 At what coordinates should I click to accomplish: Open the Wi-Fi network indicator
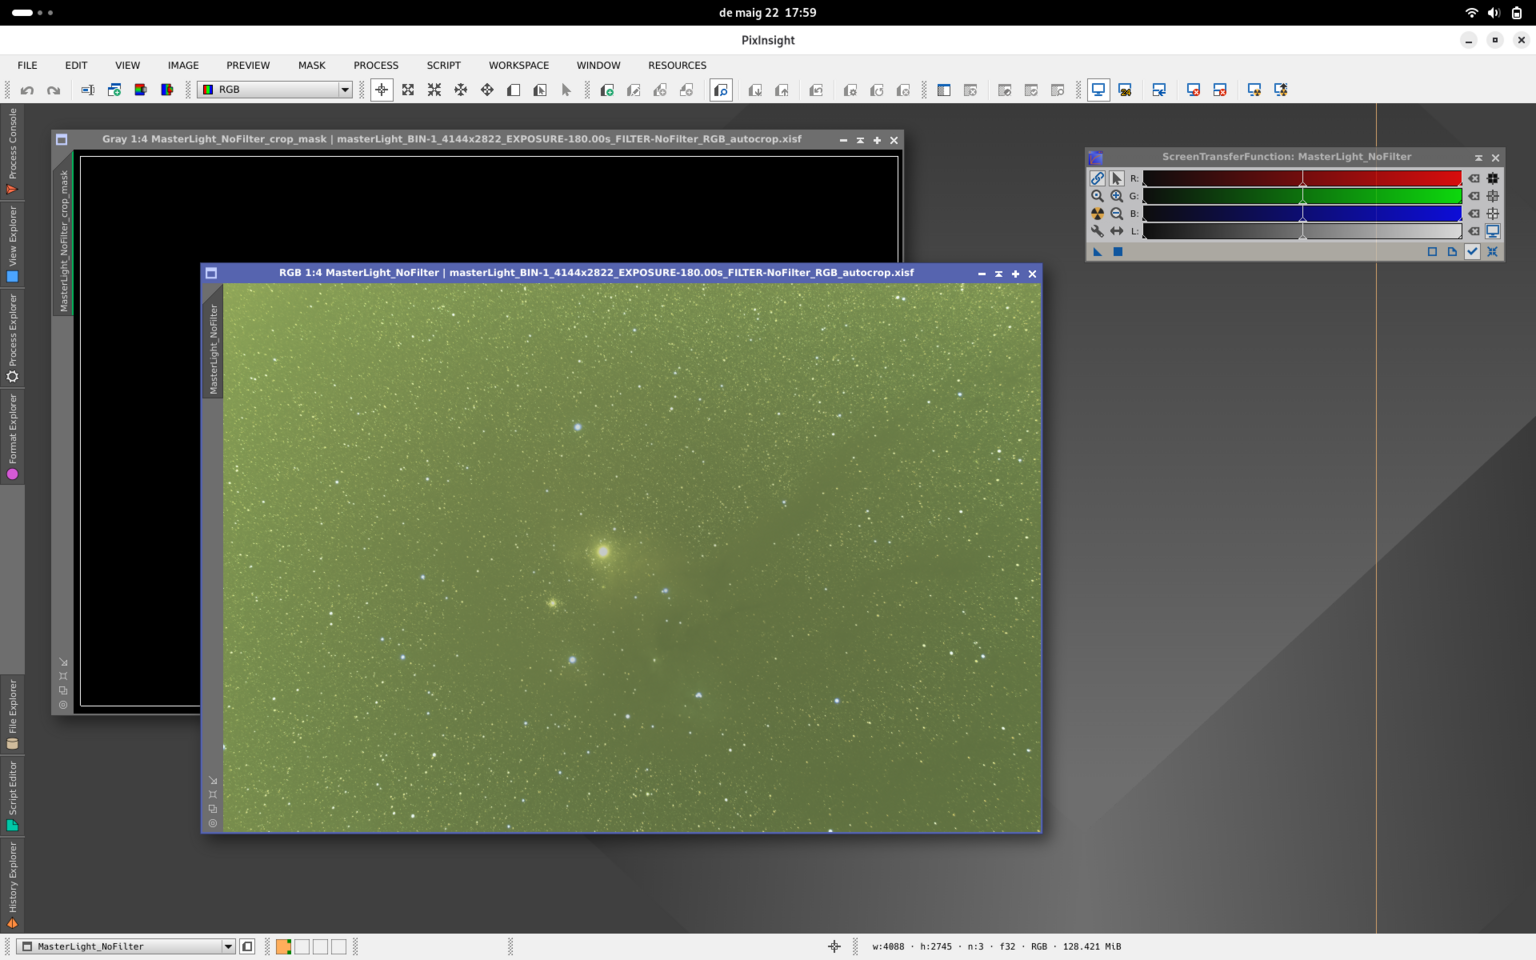pyautogui.click(x=1471, y=13)
